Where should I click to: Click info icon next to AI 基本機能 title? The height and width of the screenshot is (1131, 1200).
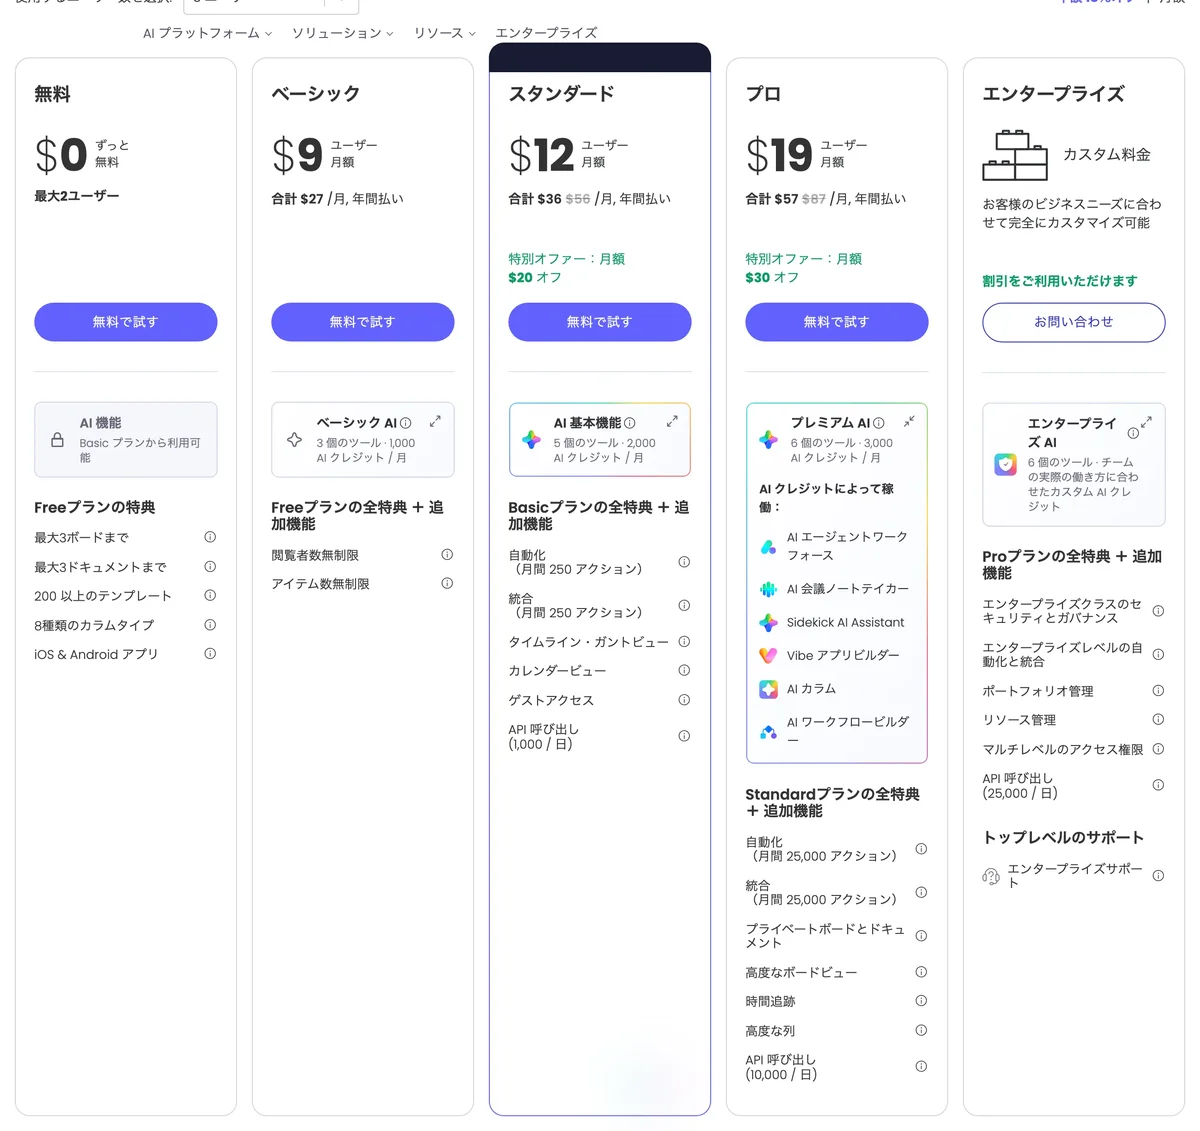coord(629,423)
